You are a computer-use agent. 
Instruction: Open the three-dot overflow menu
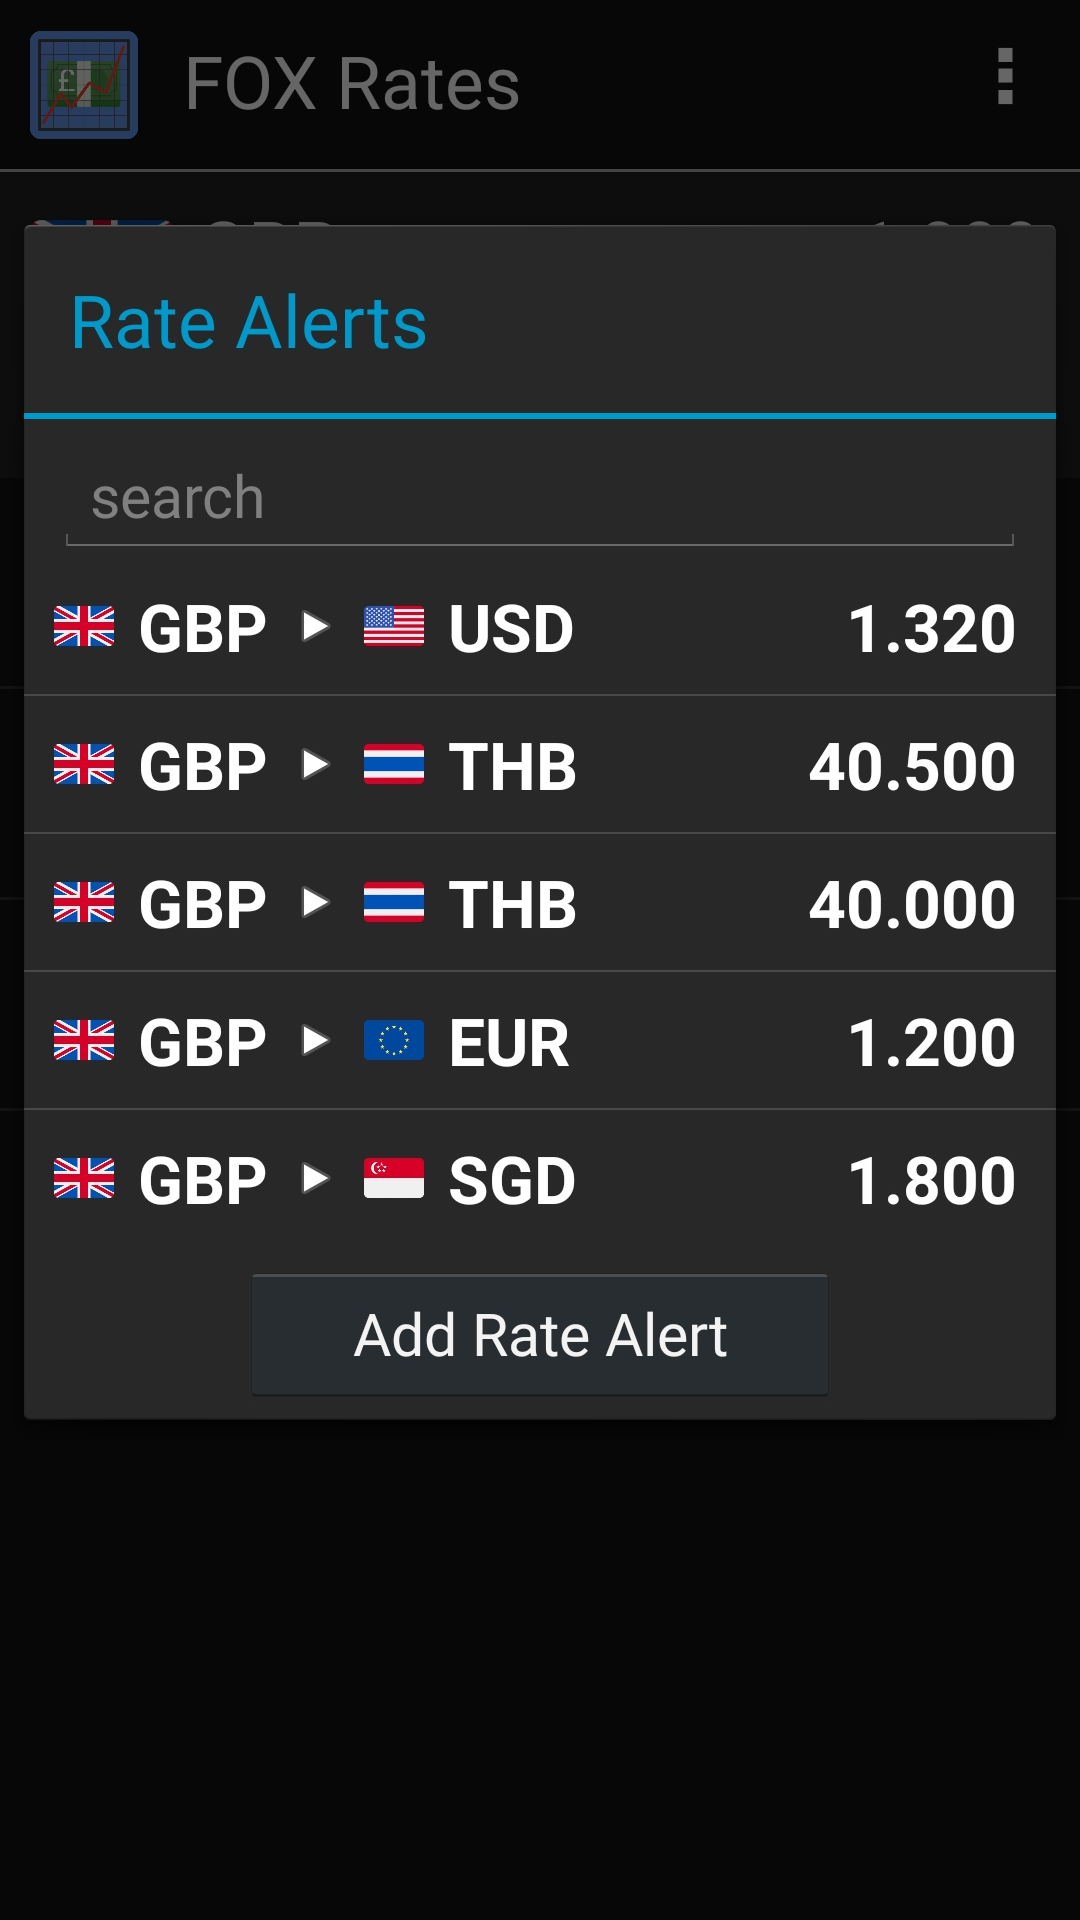pos(1005,77)
